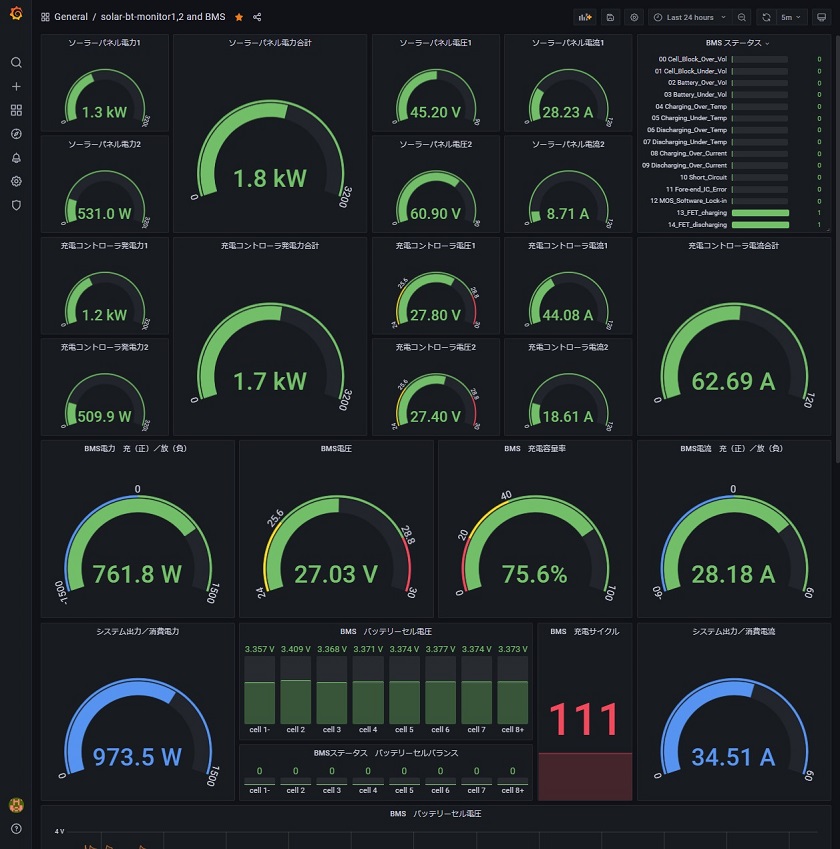
Task: Click the 12 MOS_Software_Lock-in row
Action: point(733,201)
